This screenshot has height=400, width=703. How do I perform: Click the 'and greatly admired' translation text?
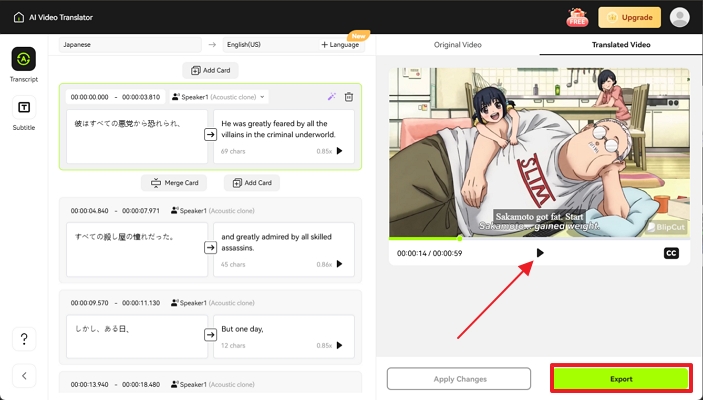277,242
